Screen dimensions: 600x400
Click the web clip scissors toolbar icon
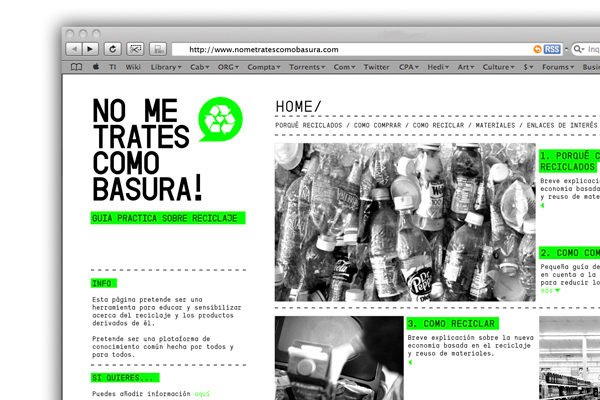coord(135,49)
